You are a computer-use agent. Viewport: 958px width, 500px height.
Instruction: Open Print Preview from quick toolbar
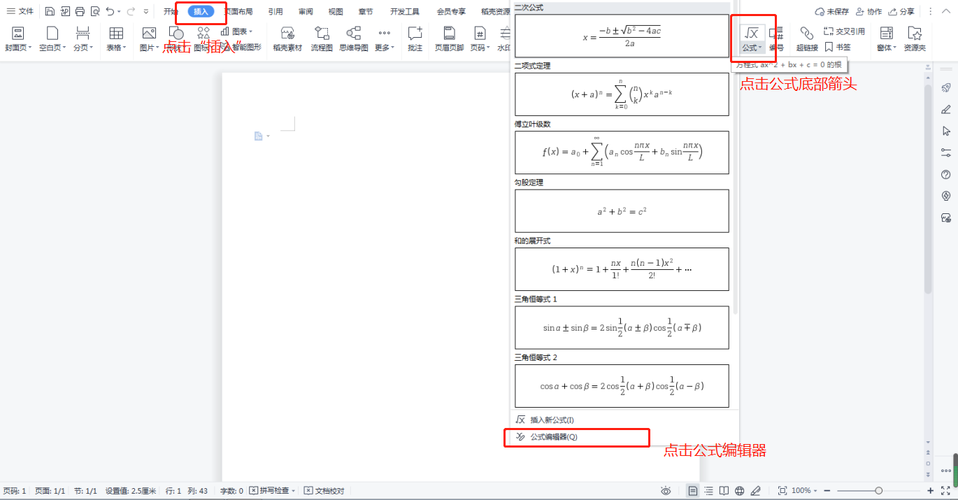(x=95, y=11)
